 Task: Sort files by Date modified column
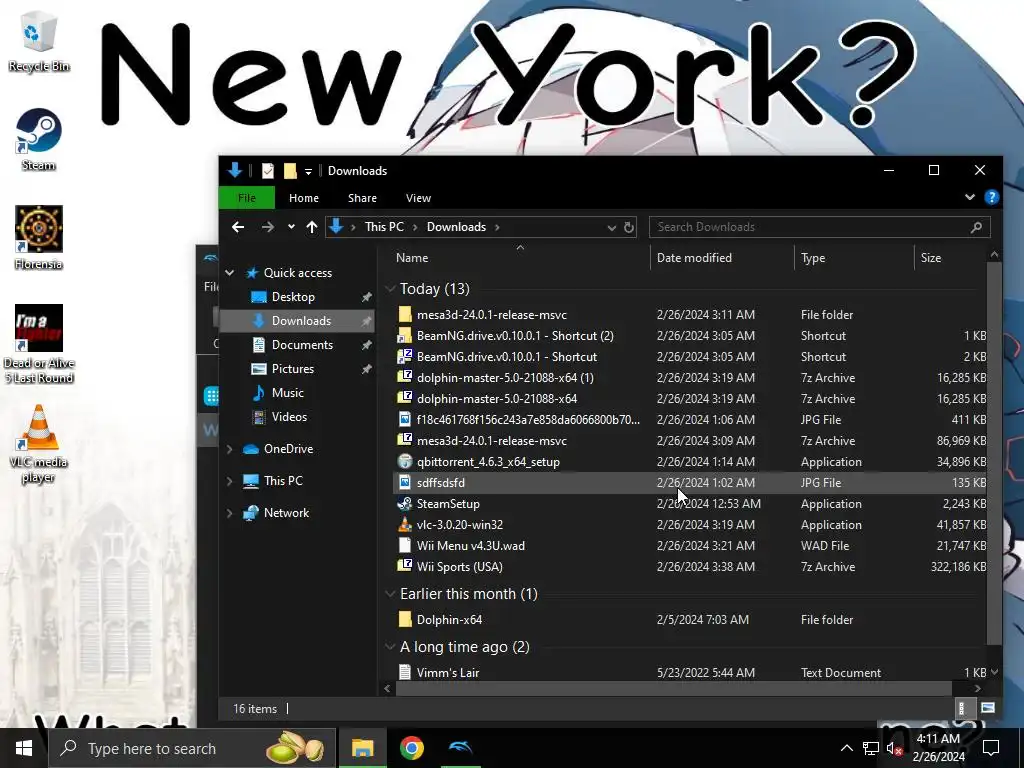click(x=694, y=258)
